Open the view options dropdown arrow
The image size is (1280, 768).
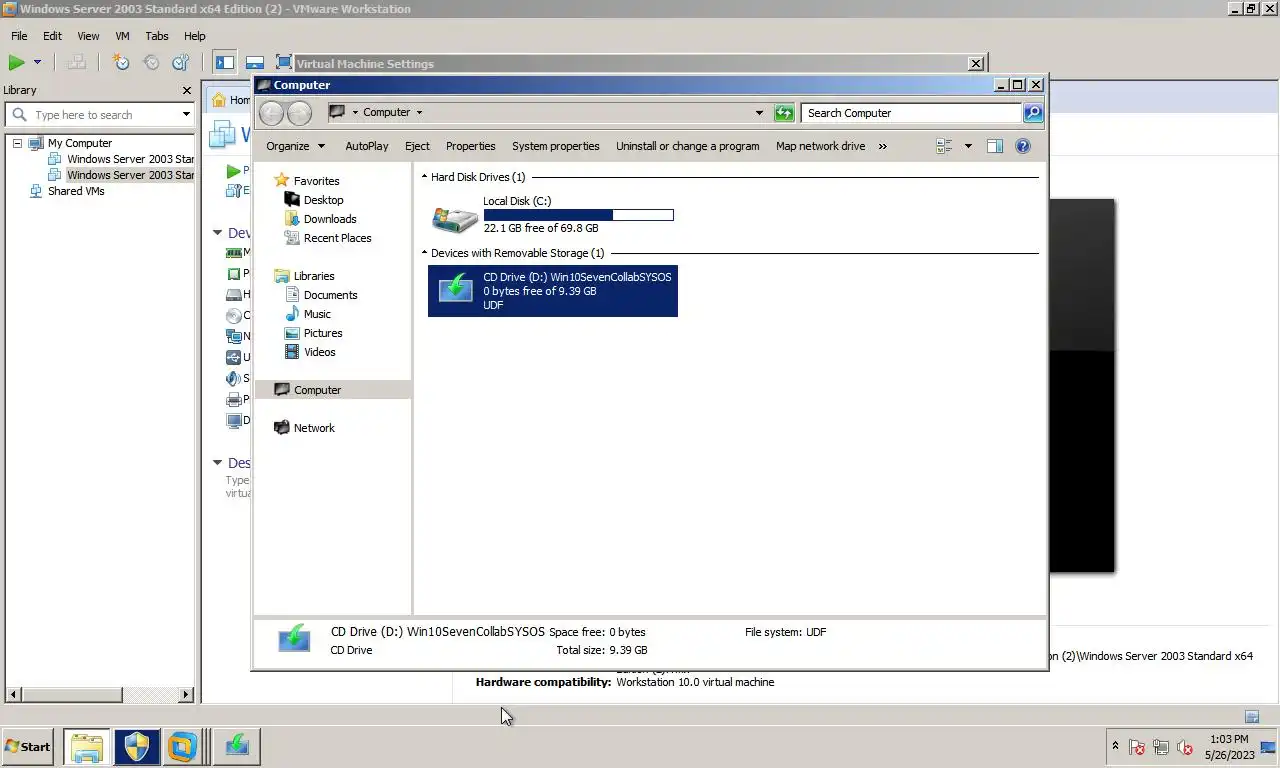click(x=968, y=146)
